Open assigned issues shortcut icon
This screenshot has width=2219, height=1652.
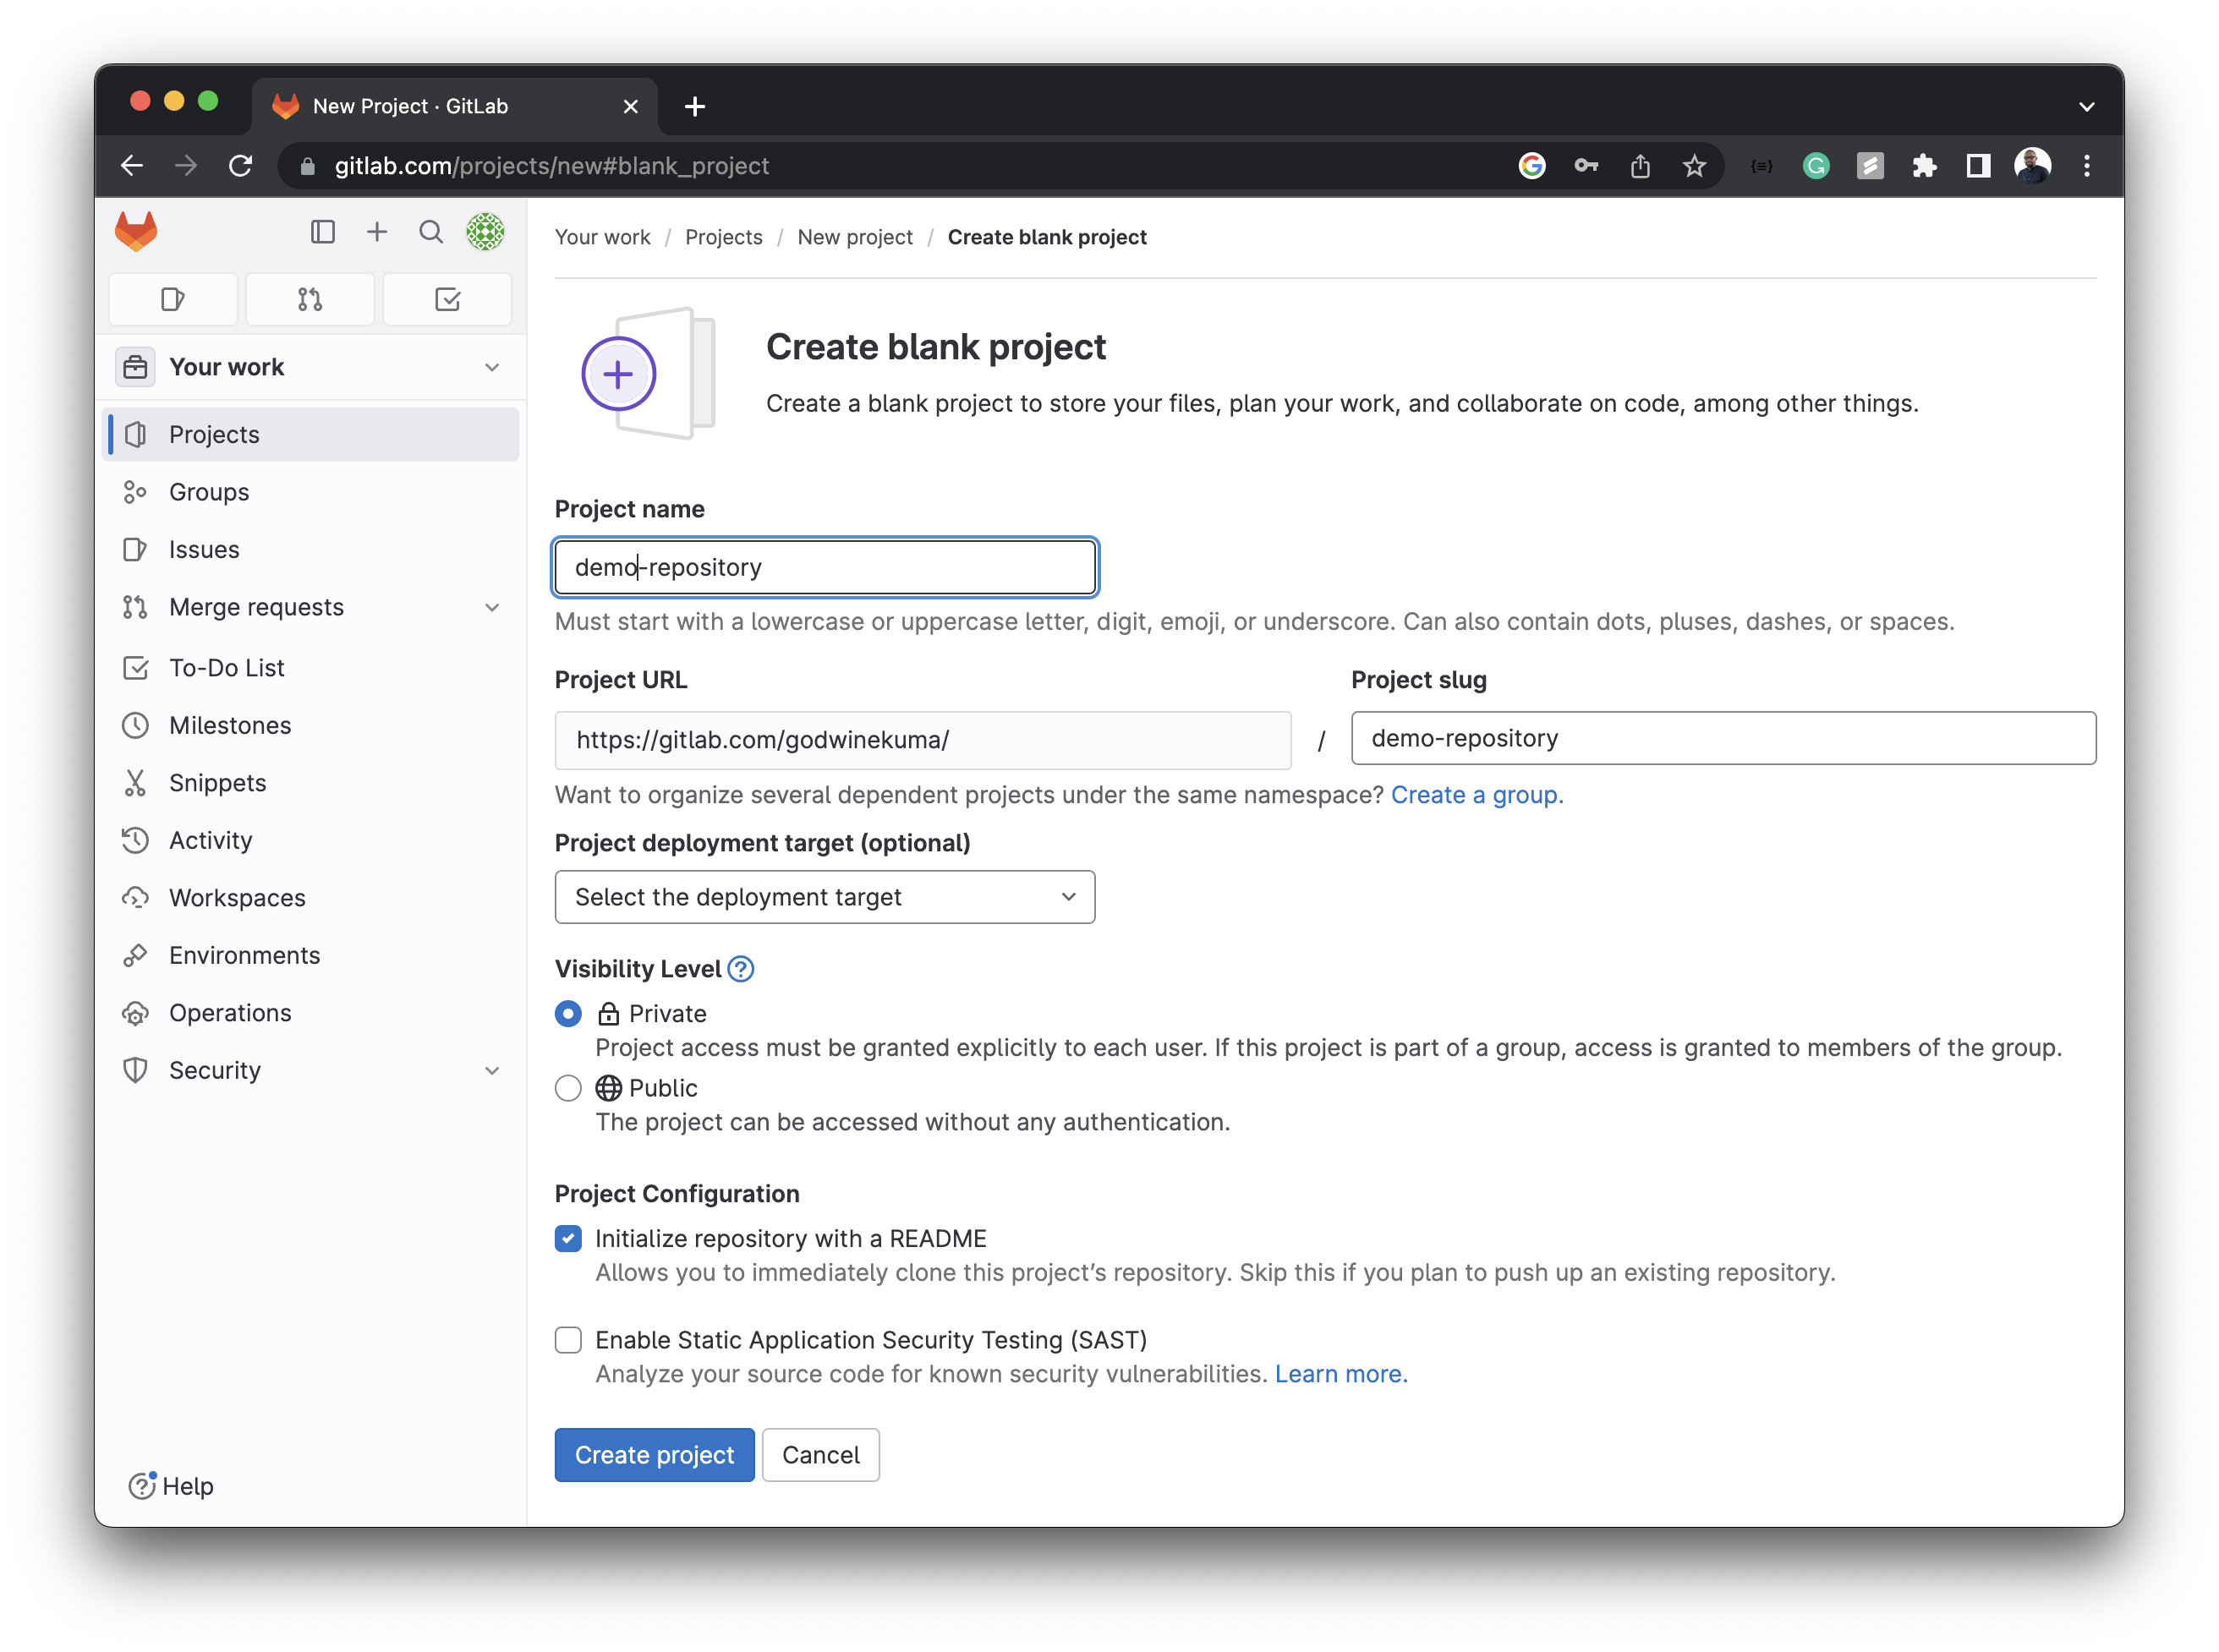coord(172,299)
